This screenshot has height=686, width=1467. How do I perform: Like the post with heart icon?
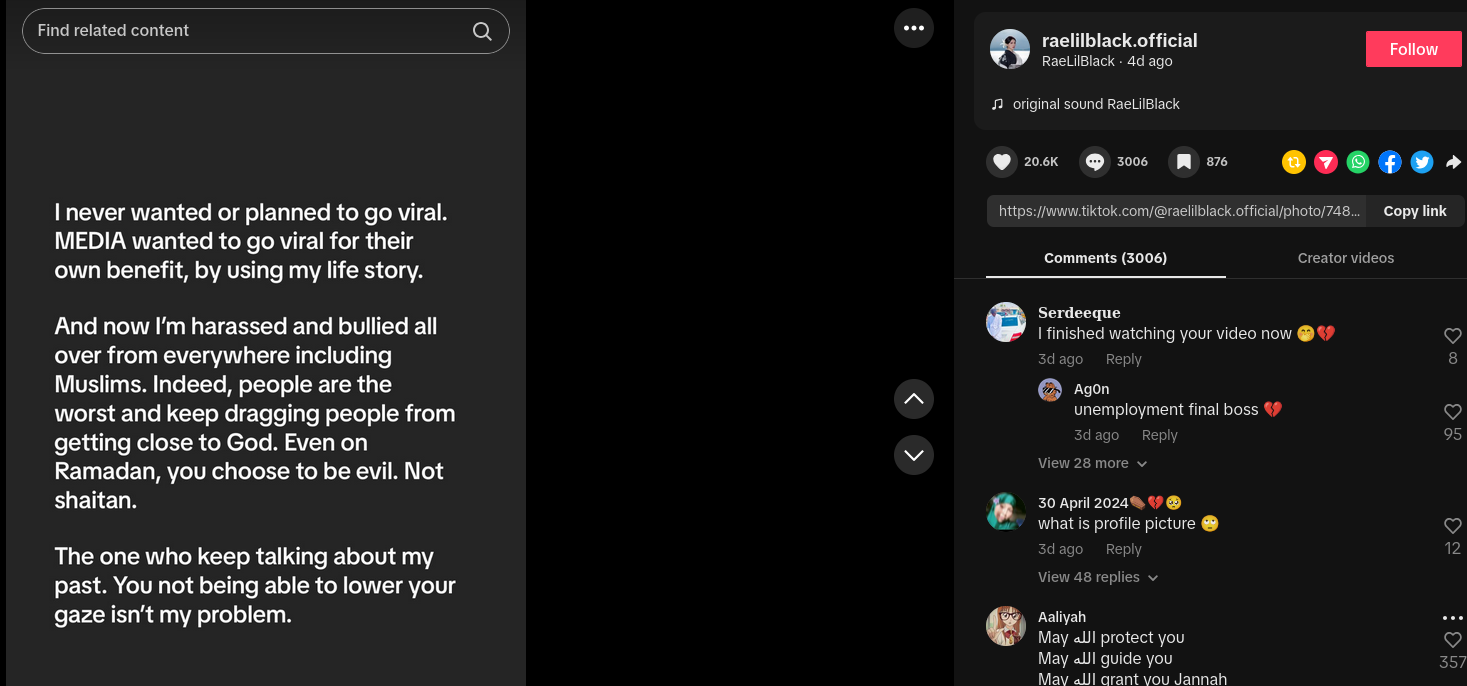(x=1002, y=162)
